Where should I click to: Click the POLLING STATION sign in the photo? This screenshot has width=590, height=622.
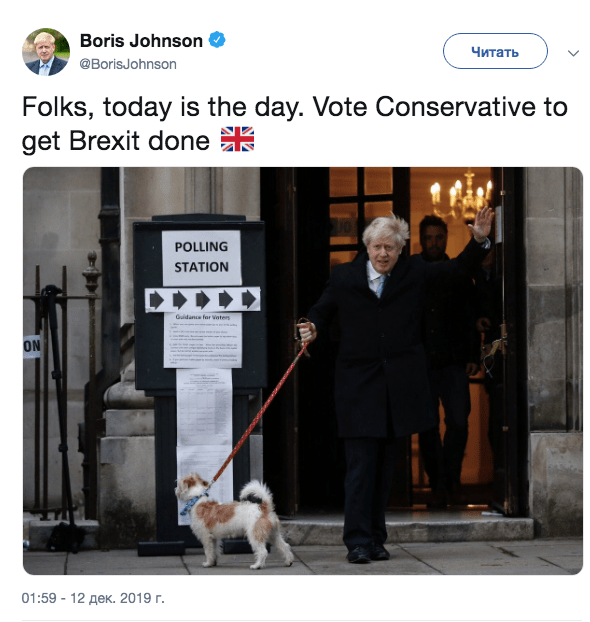(x=202, y=257)
